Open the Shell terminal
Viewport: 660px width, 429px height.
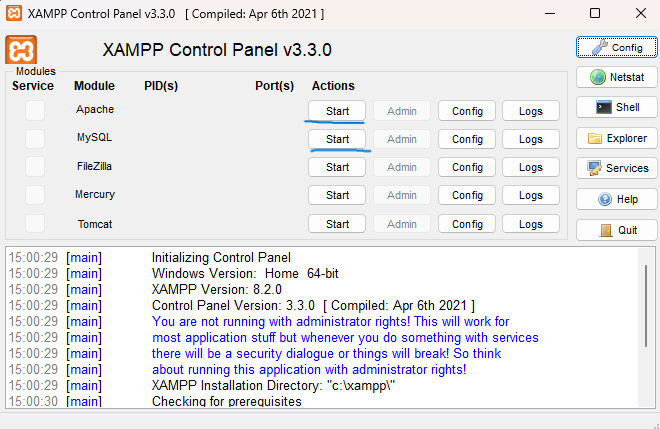[x=616, y=107]
